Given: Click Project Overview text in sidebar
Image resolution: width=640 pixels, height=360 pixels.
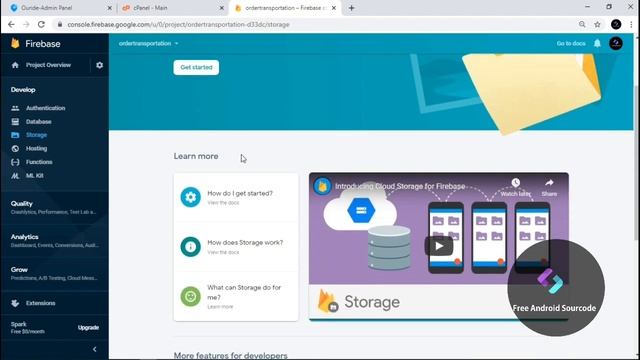Looking at the screenshot, I should (49, 65).
